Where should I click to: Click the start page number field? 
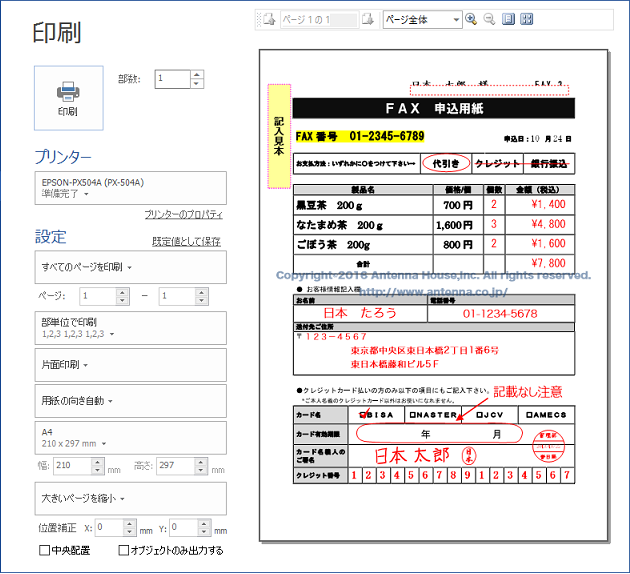(x=98, y=296)
